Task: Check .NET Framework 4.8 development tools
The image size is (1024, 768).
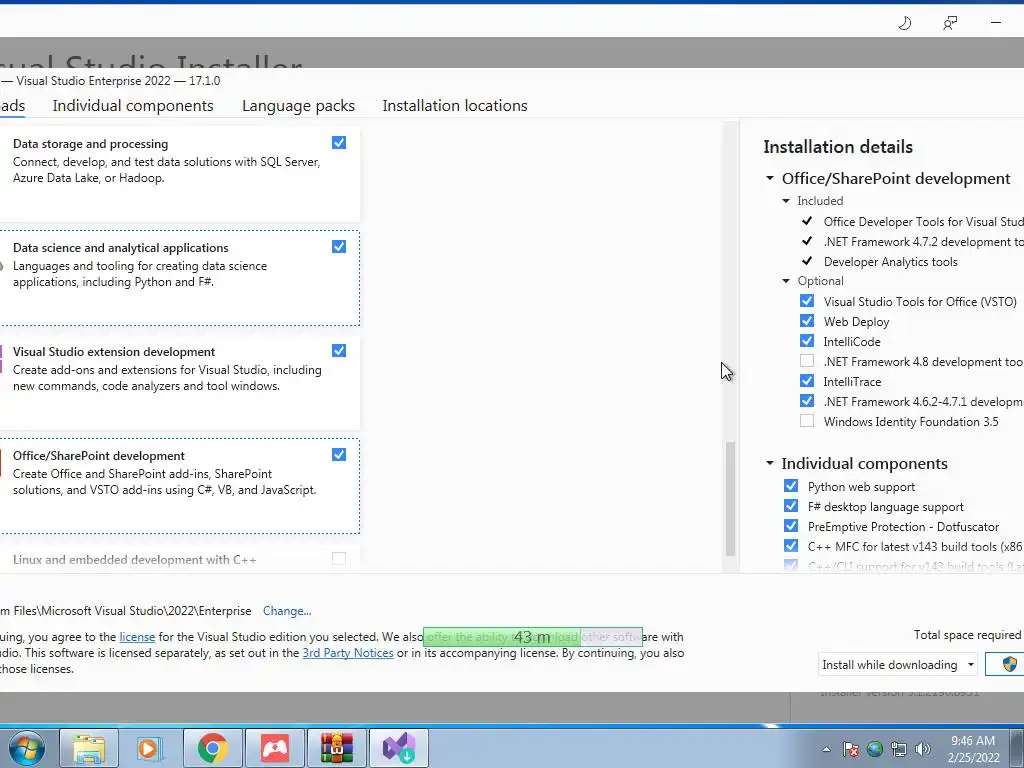Action: pos(807,361)
